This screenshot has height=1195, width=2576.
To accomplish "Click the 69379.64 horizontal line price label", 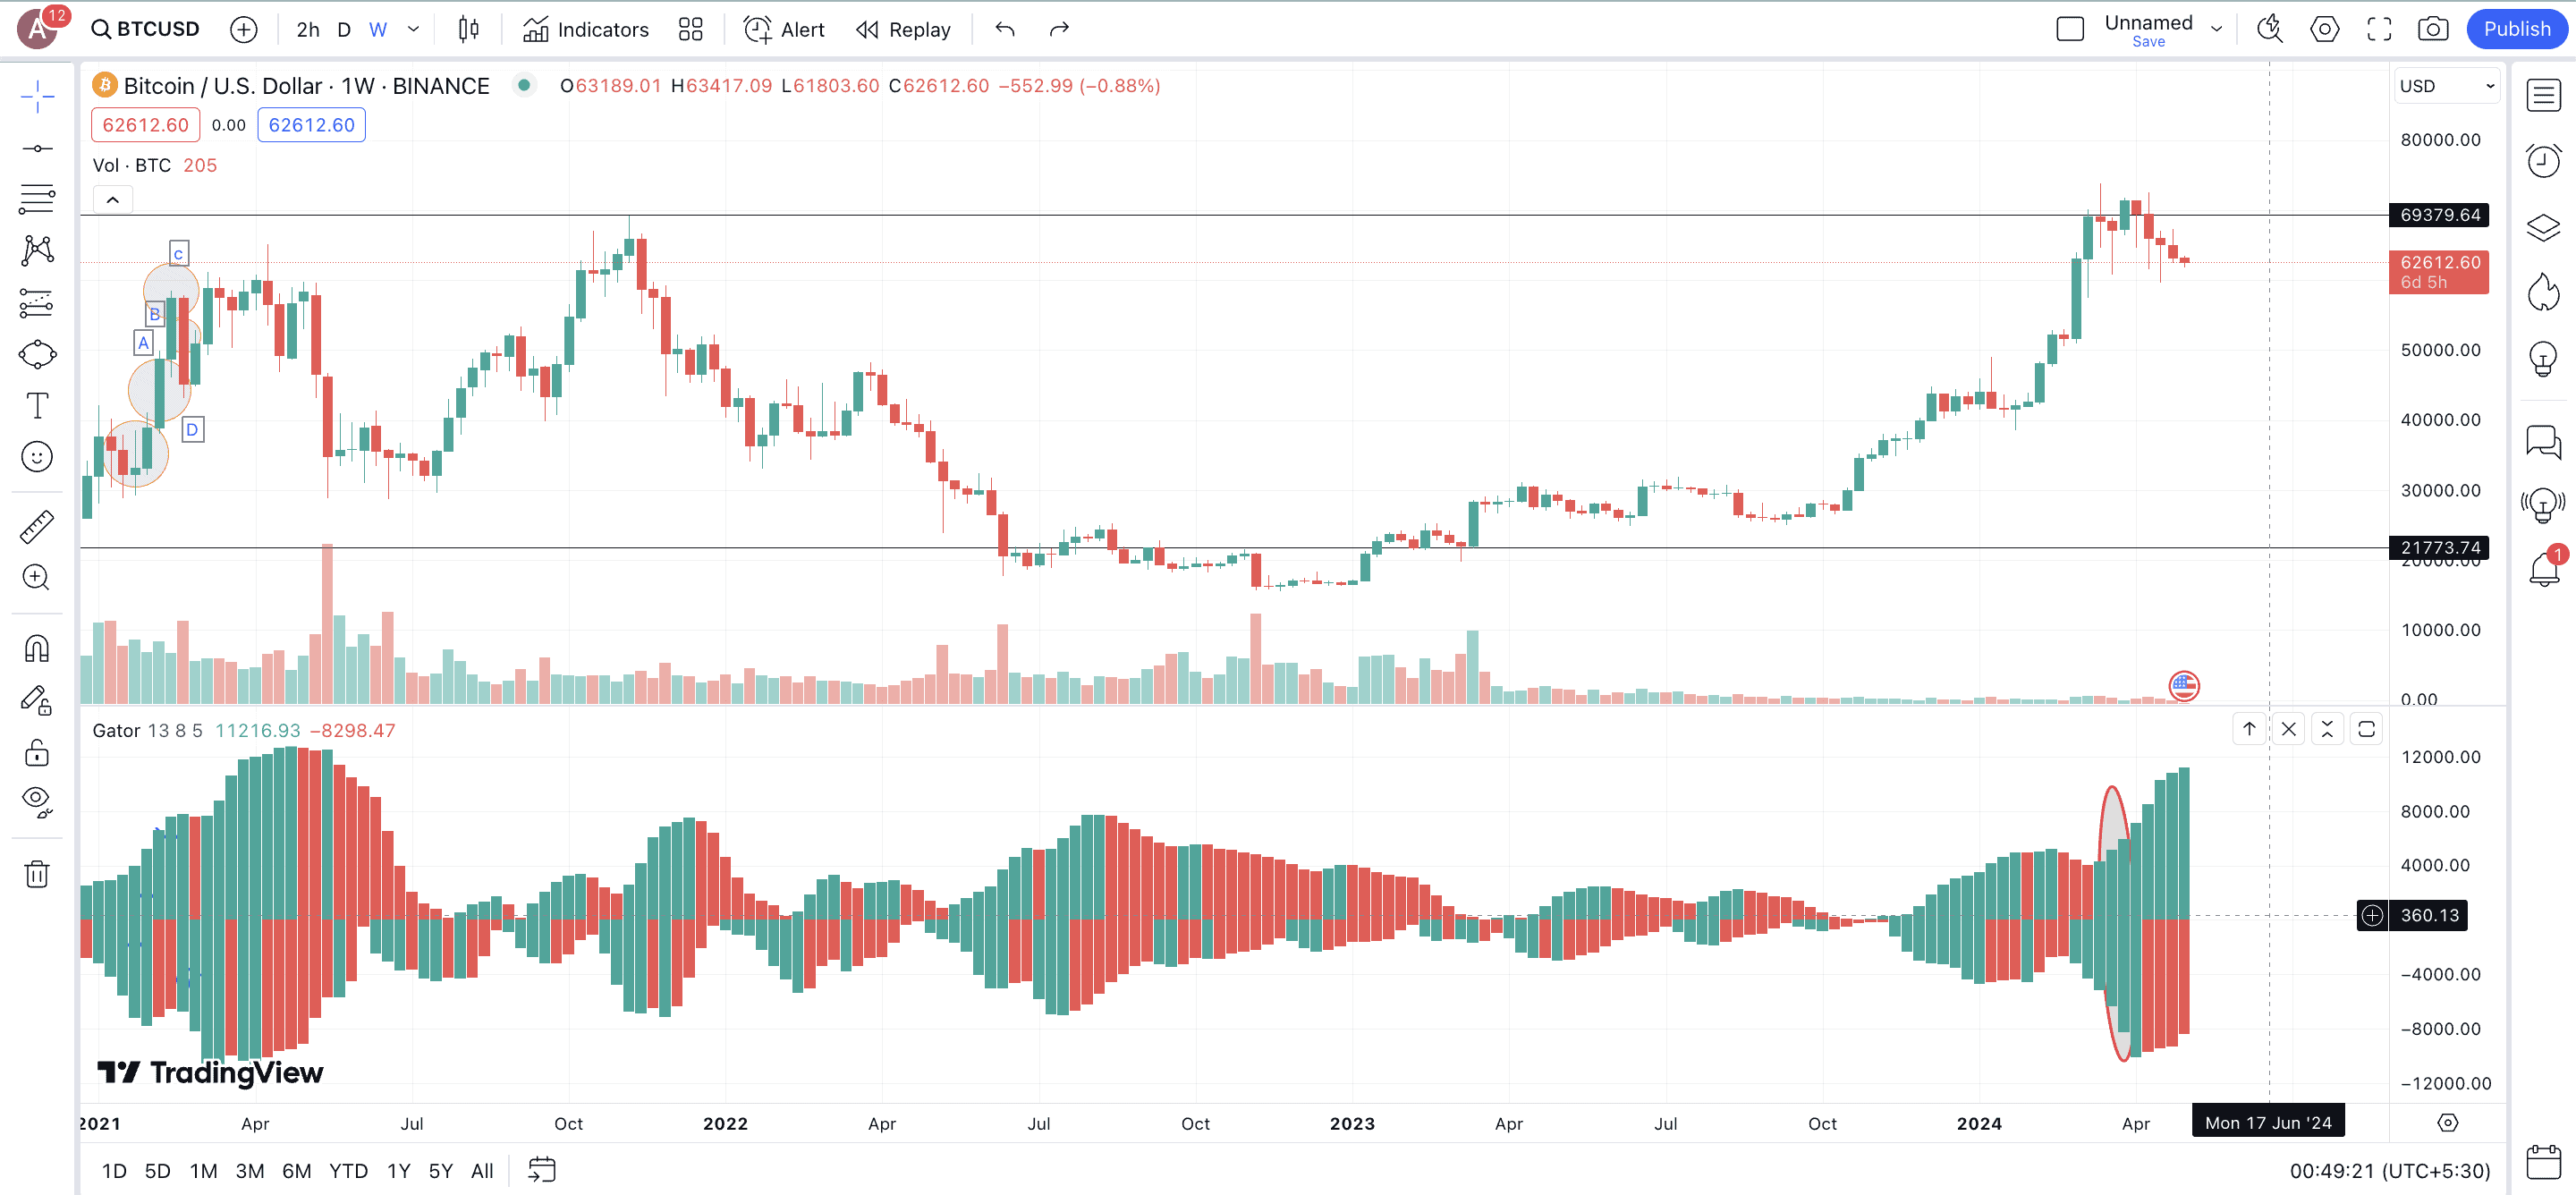I will pos(2439,215).
